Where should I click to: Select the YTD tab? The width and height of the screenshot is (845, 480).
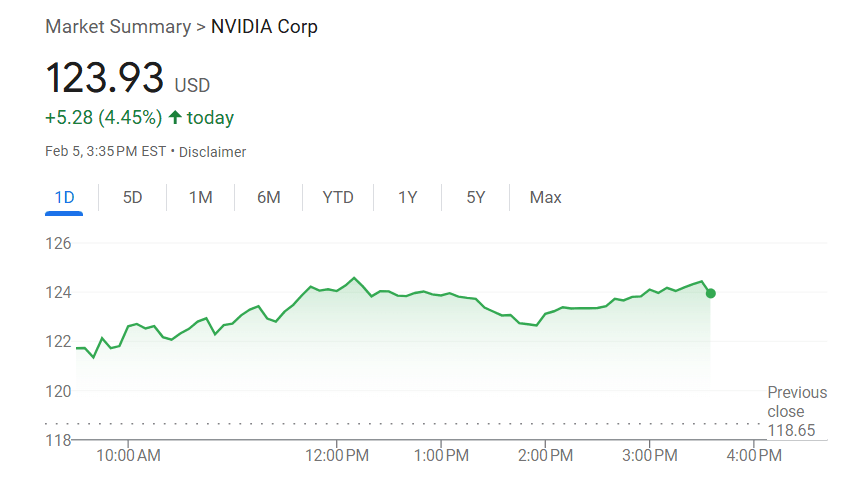338,197
